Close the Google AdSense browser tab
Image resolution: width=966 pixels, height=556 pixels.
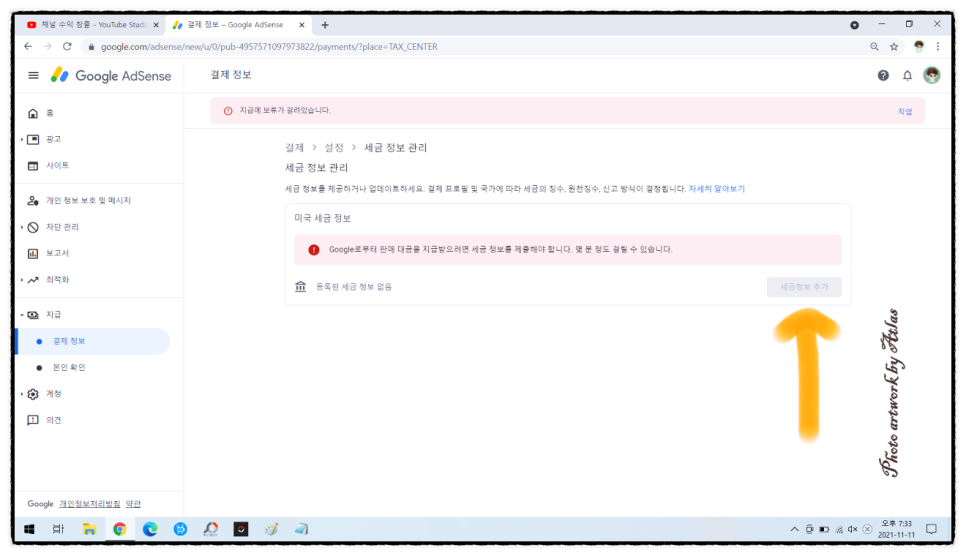pos(302,25)
